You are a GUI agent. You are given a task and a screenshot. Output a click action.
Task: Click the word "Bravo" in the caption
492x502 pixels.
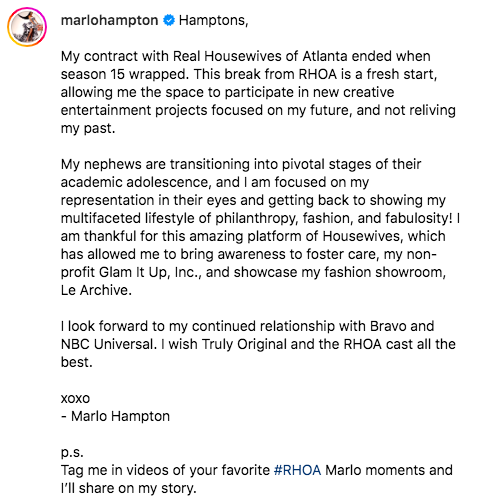point(388,326)
